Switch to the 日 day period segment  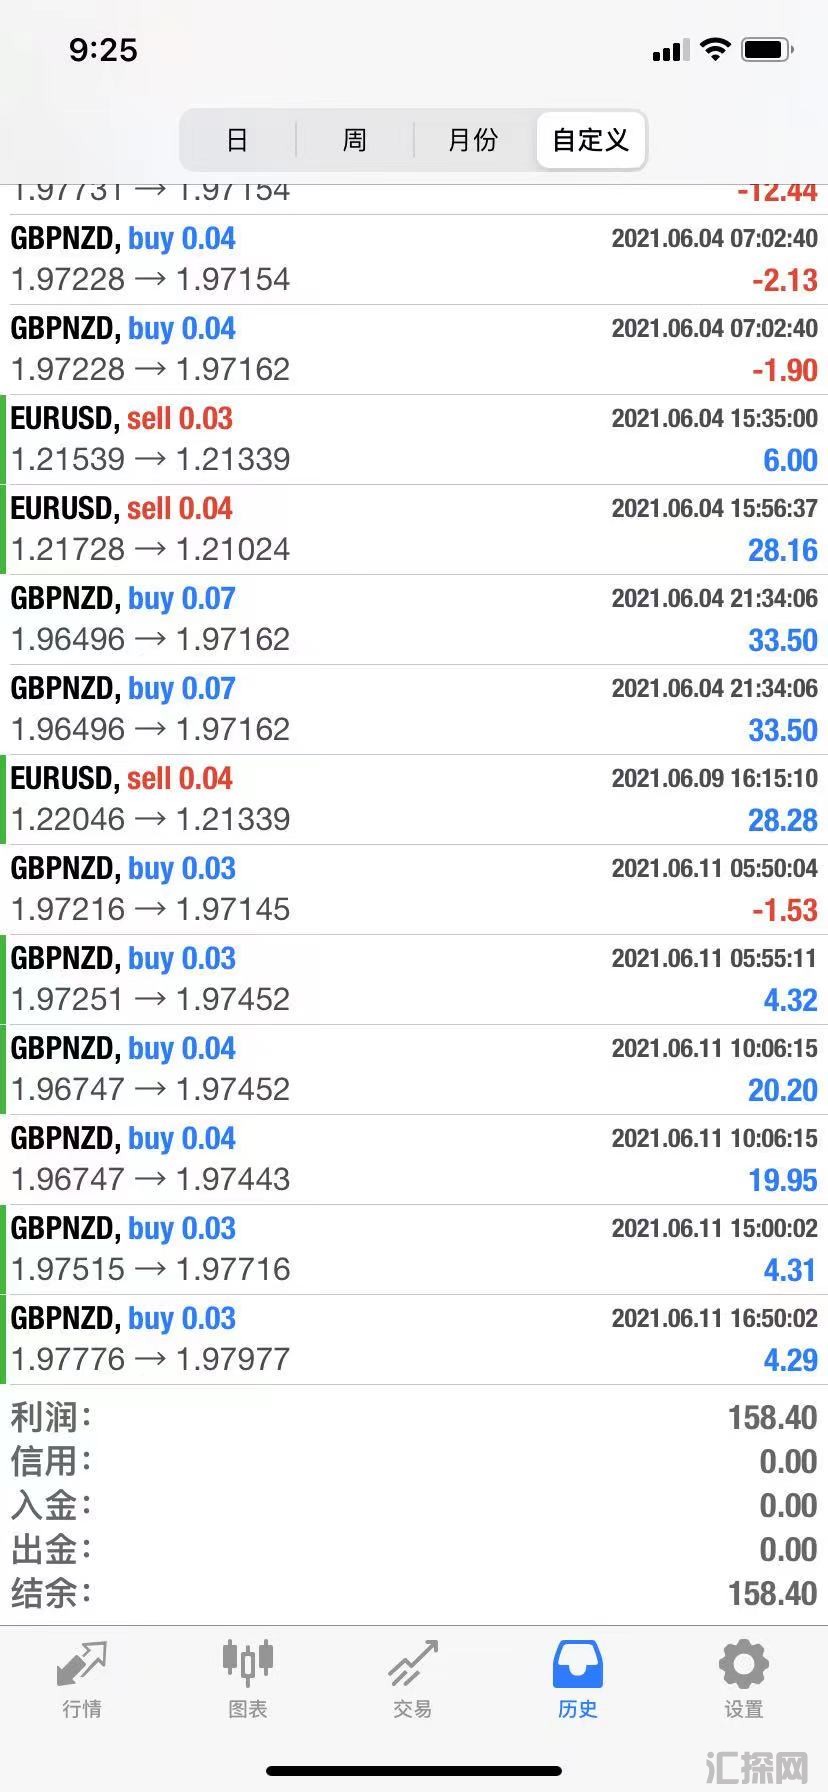[x=237, y=139]
